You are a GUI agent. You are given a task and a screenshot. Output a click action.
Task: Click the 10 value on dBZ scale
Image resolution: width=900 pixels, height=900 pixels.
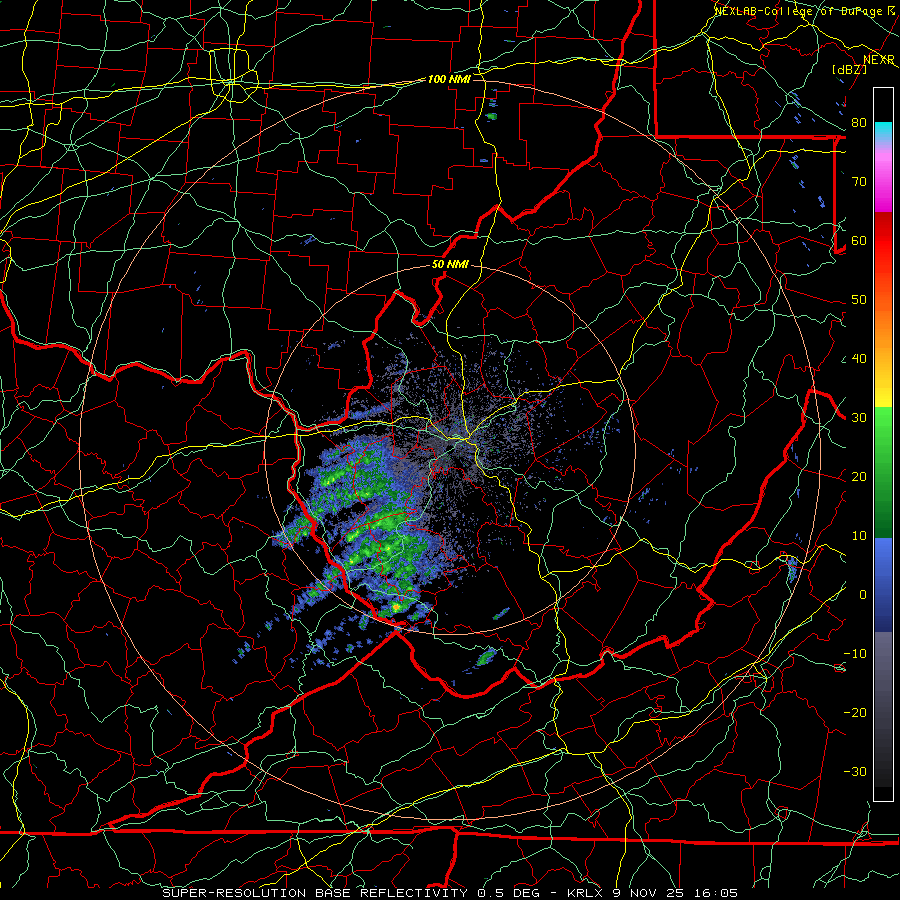(859, 536)
